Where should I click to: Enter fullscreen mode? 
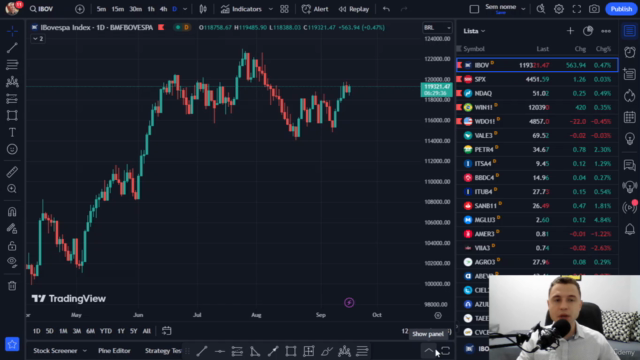coord(577,9)
